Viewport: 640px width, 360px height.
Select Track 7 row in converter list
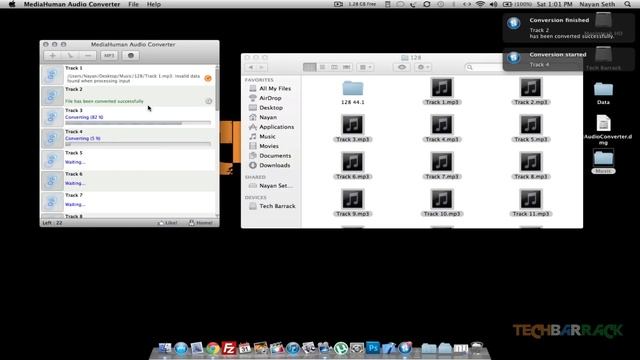coord(128,202)
